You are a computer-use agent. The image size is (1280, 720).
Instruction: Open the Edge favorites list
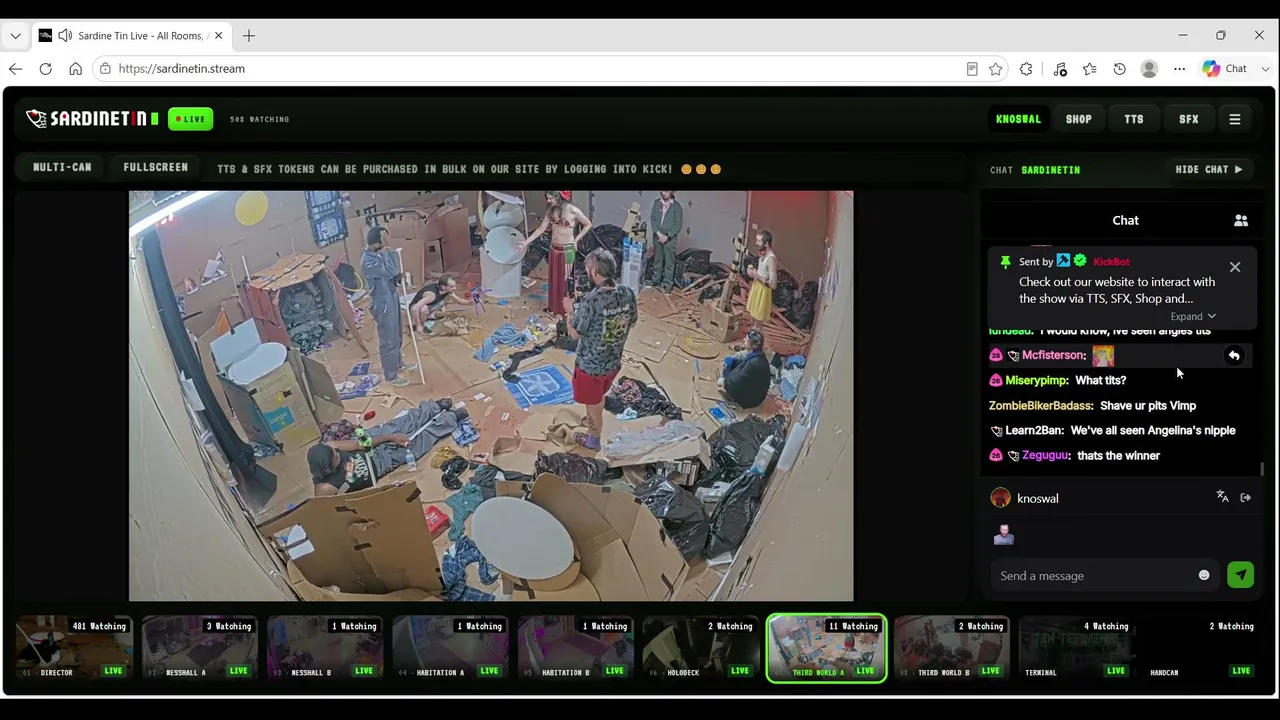click(1089, 69)
